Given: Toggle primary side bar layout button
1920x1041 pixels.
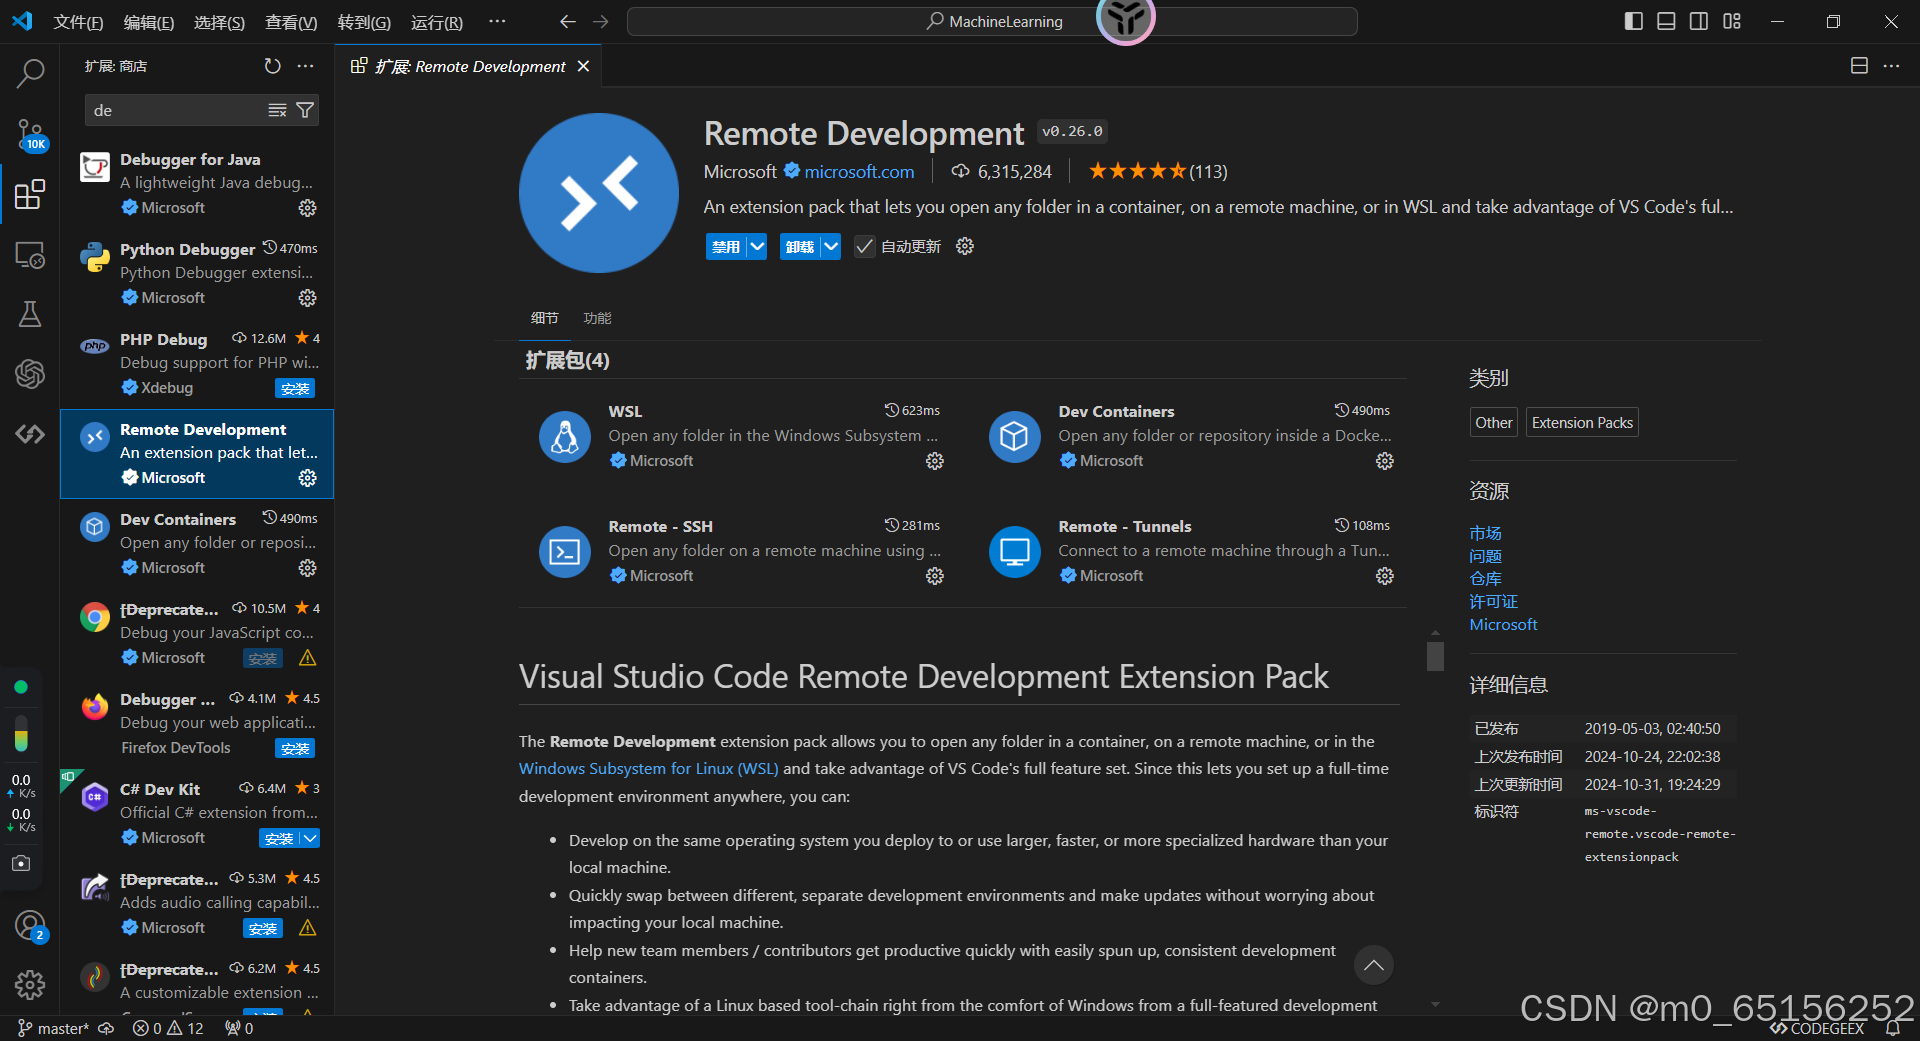Looking at the screenshot, I should pyautogui.click(x=1633, y=21).
